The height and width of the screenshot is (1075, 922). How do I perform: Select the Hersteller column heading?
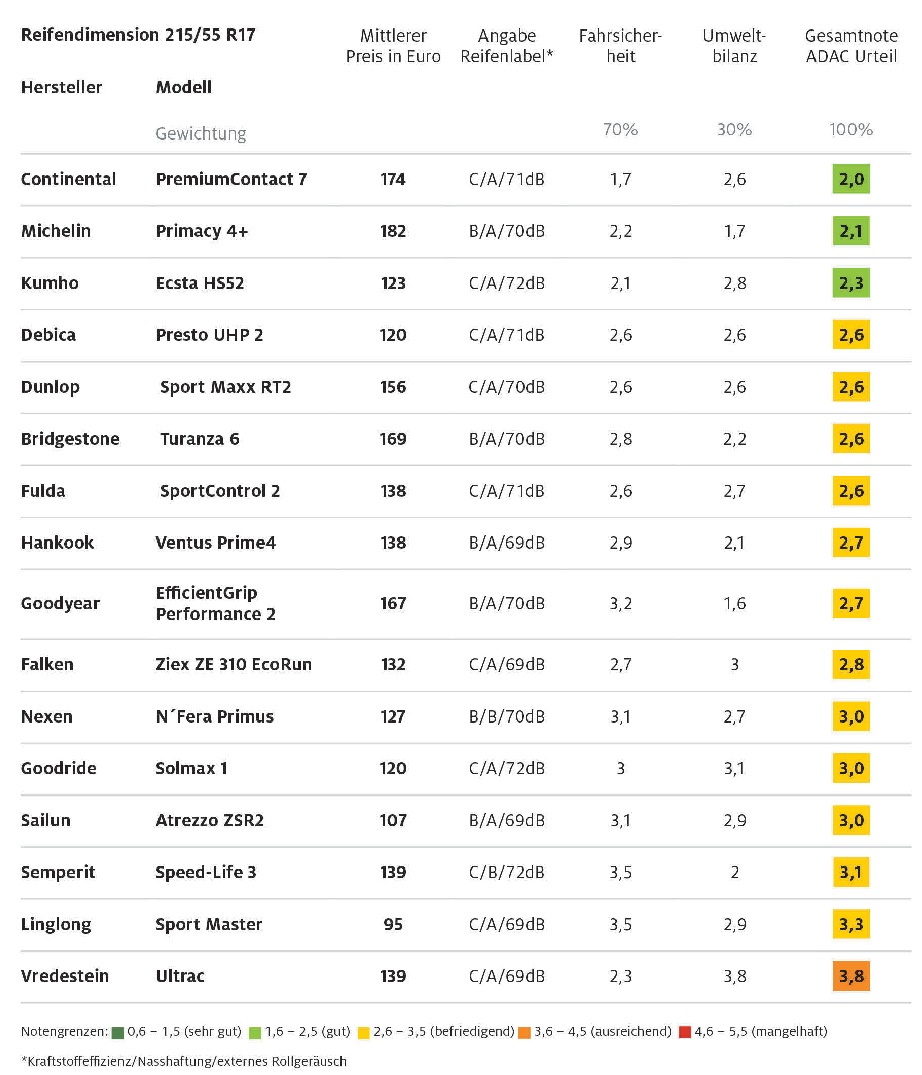pos(61,87)
